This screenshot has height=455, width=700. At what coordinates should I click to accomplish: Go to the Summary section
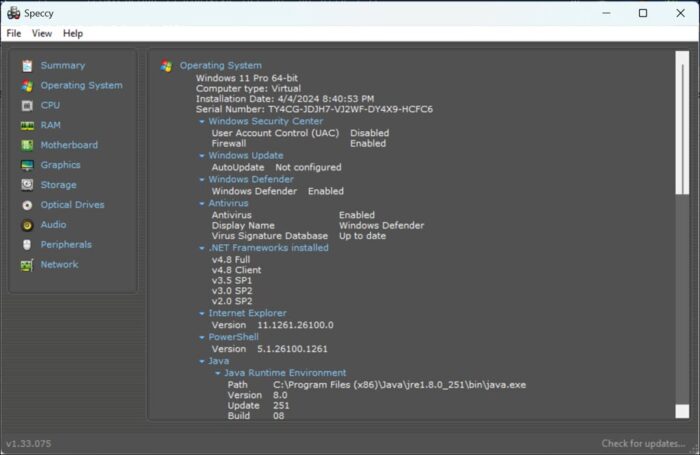click(62, 66)
